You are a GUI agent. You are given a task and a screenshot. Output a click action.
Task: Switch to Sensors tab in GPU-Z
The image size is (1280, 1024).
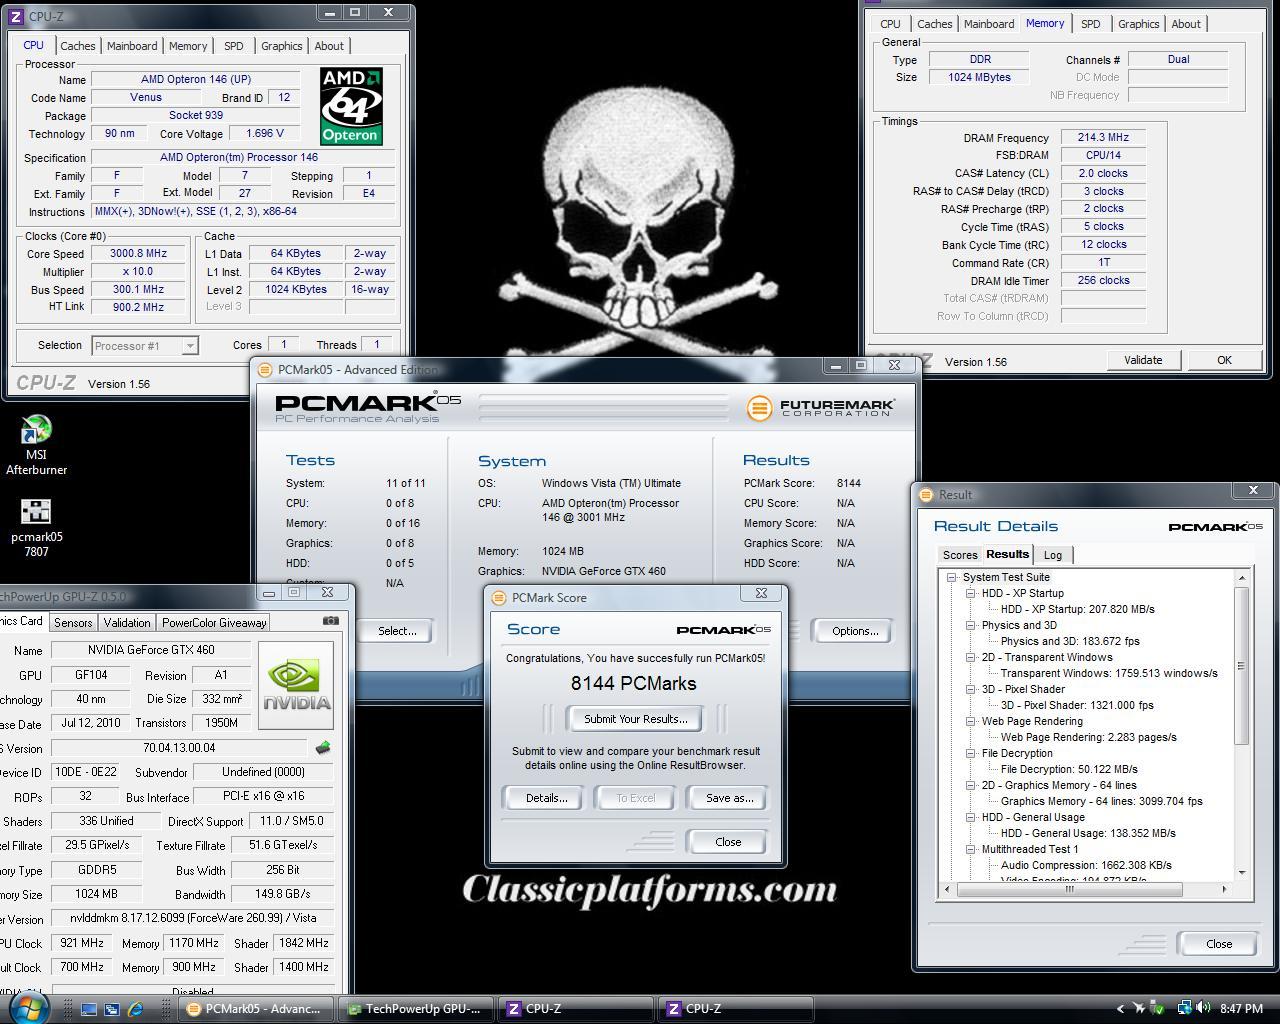click(73, 622)
